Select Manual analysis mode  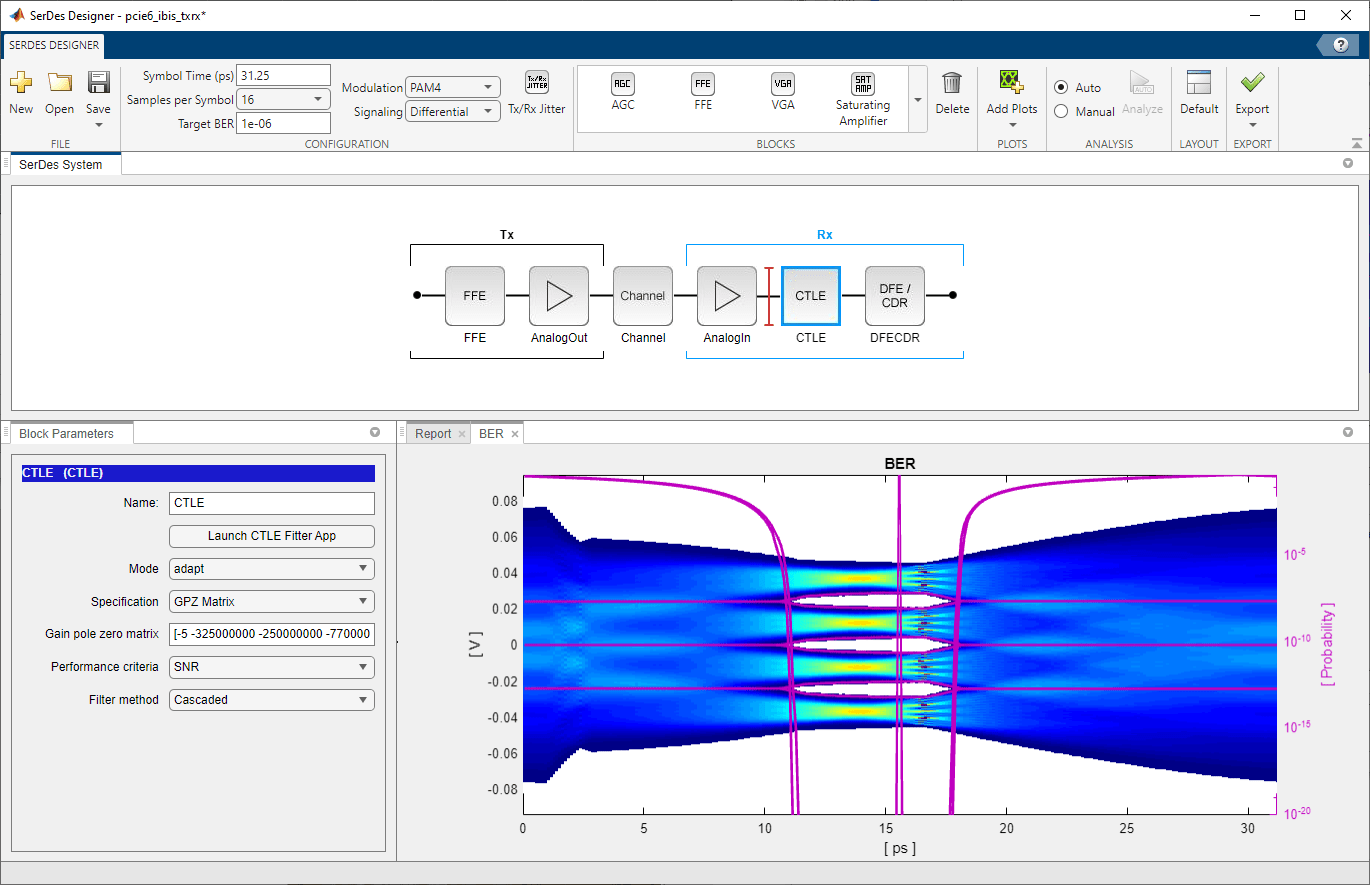1061,112
